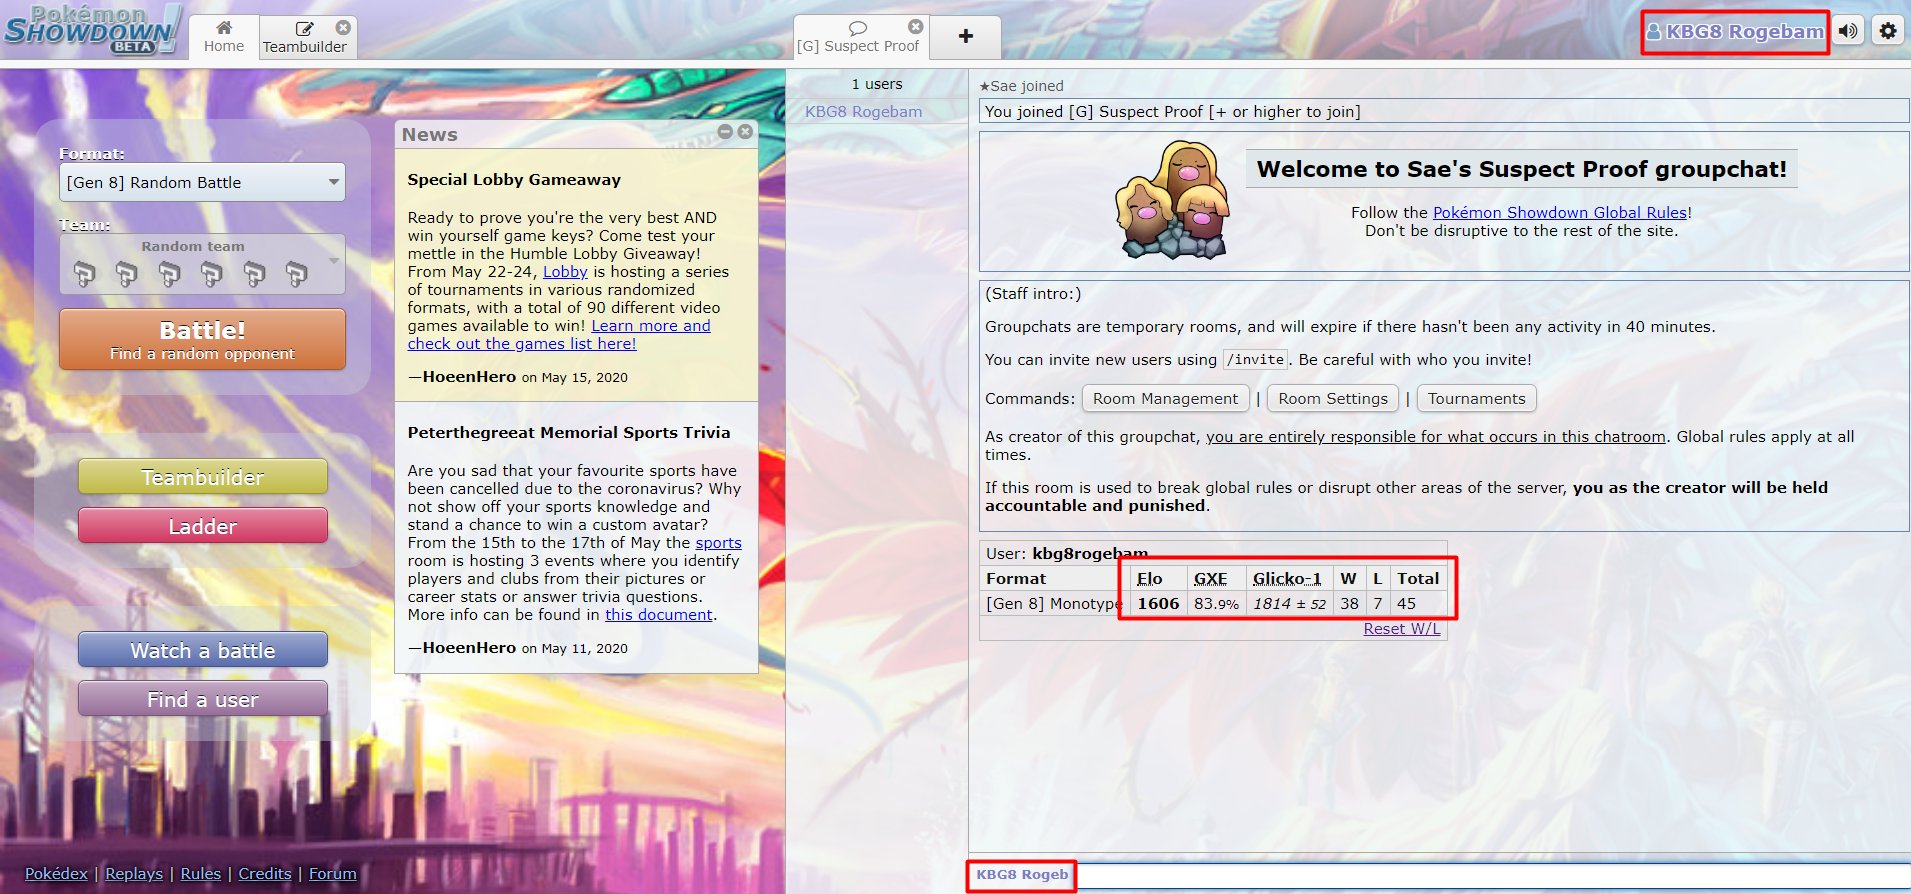The height and width of the screenshot is (894, 1911).
Task: Reset W/L record link
Action: point(1402,629)
